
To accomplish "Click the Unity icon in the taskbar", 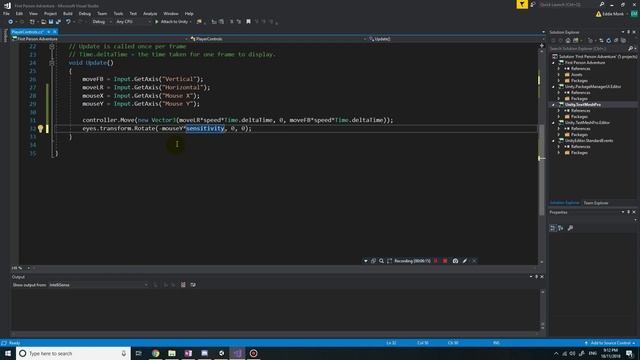I will click(221, 353).
